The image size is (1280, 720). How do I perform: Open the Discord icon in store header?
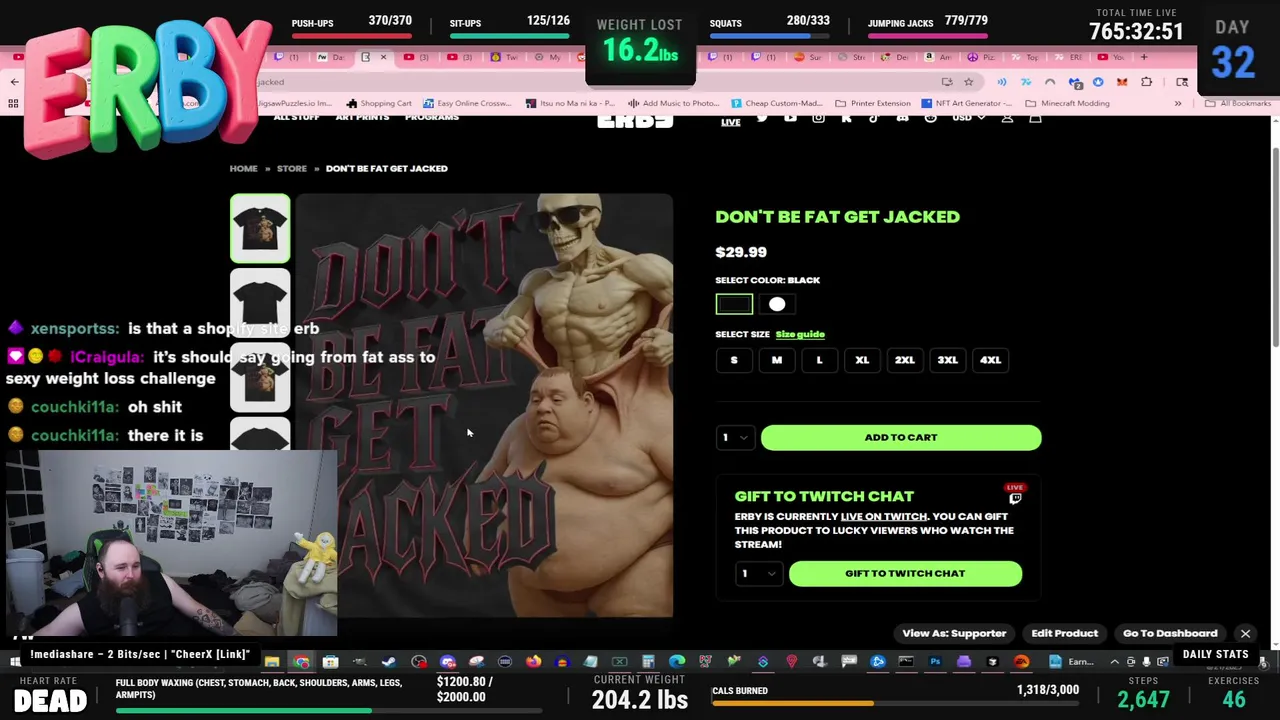pos(902,117)
